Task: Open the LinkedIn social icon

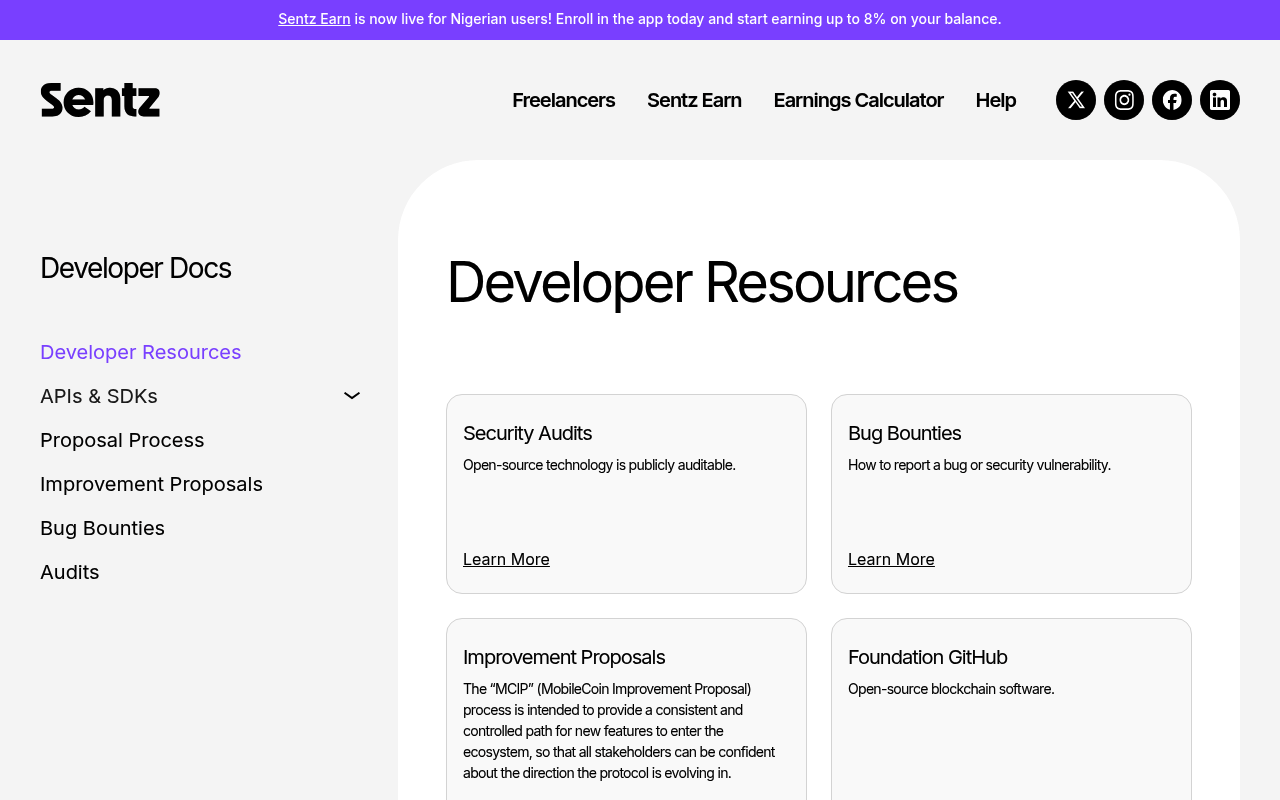Action: coord(1220,100)
